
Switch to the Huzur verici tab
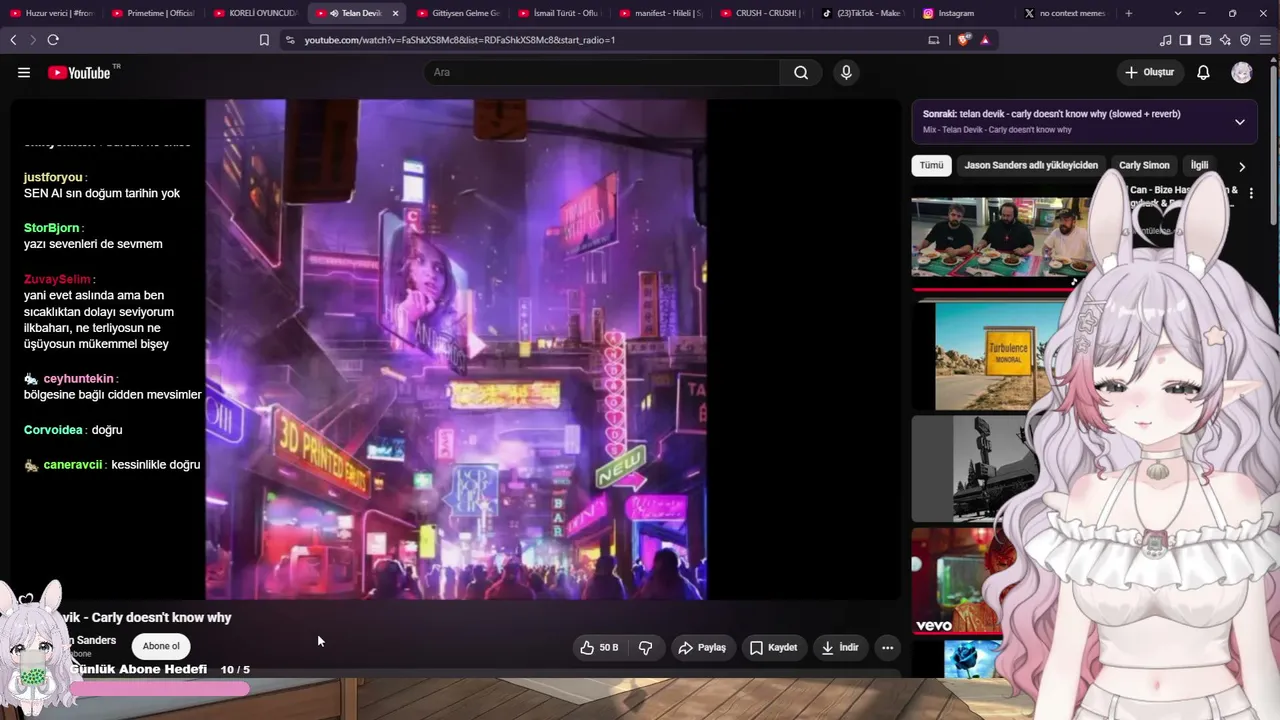(x=51, y=13)
